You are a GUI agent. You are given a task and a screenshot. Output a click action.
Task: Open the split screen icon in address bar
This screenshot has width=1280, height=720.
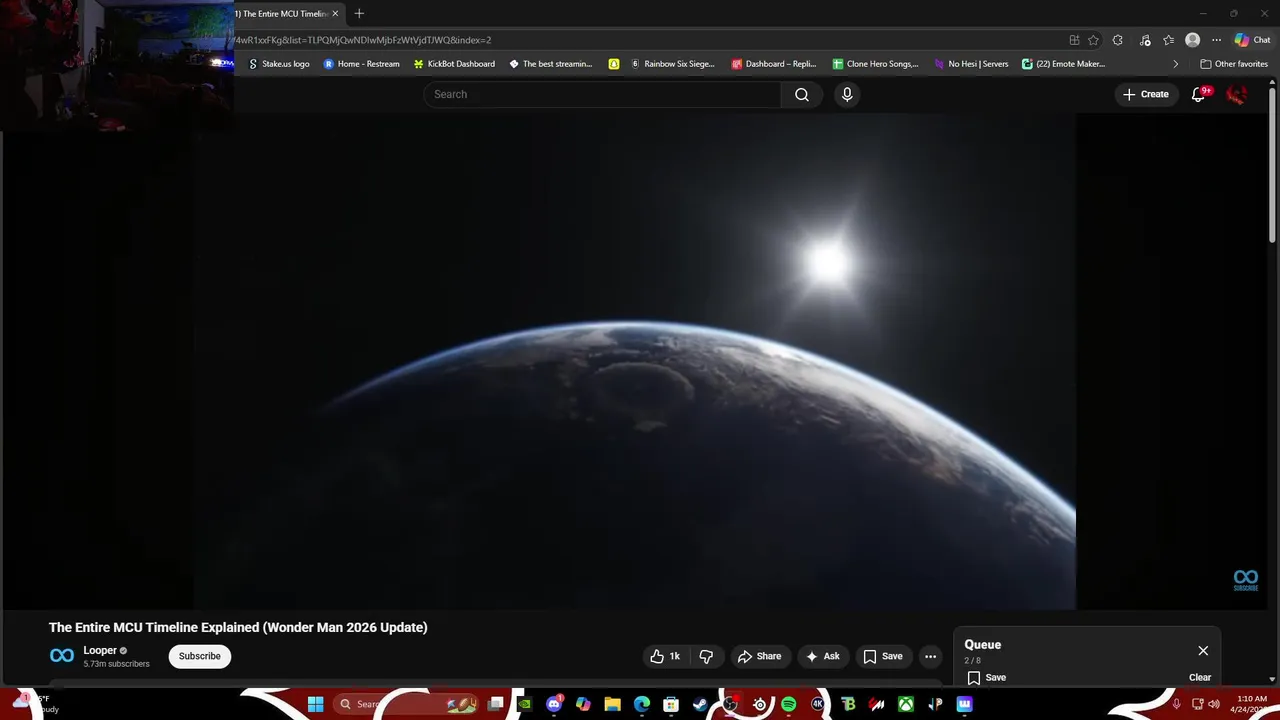click(x=1074, y=40)
